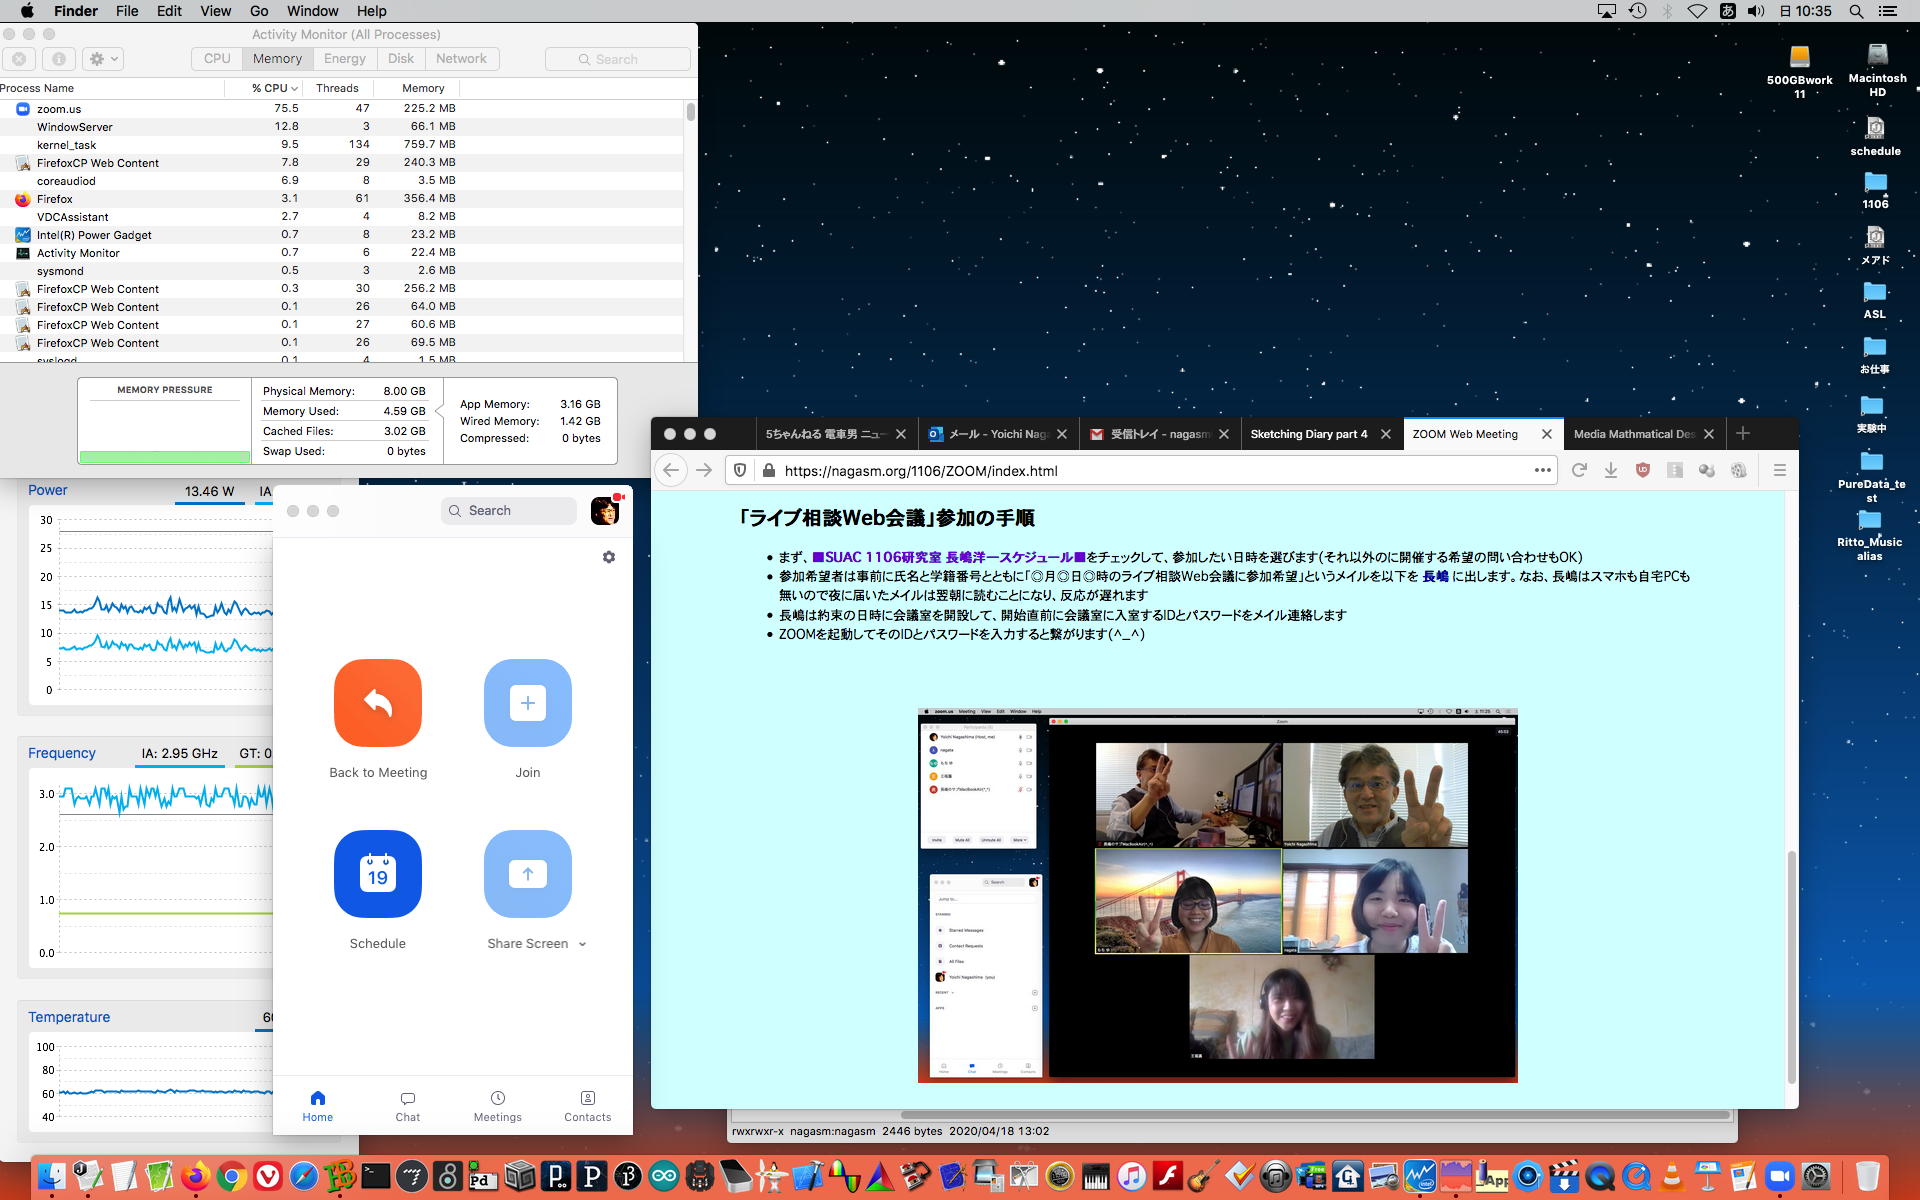
Task: Click the Firefox page vertical scrollbar
Action: (1791, 965)
